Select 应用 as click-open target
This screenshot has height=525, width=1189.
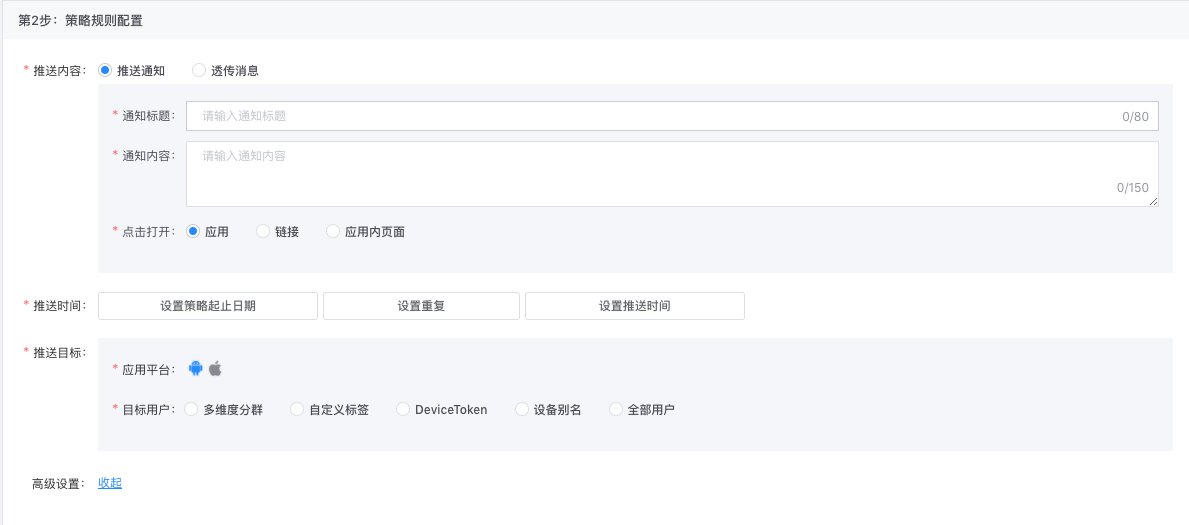pyautogui.click(x=193, y=231)
